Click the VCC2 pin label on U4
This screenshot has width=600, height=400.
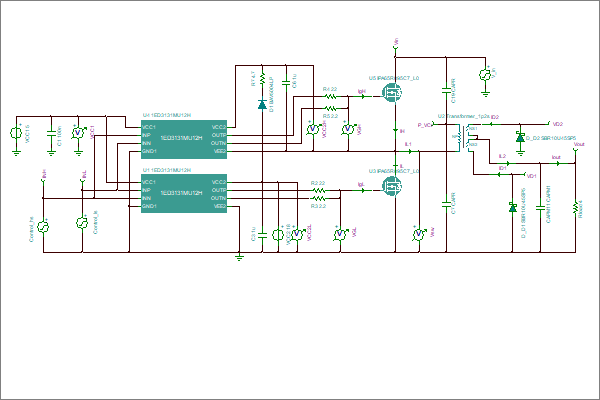219,127
